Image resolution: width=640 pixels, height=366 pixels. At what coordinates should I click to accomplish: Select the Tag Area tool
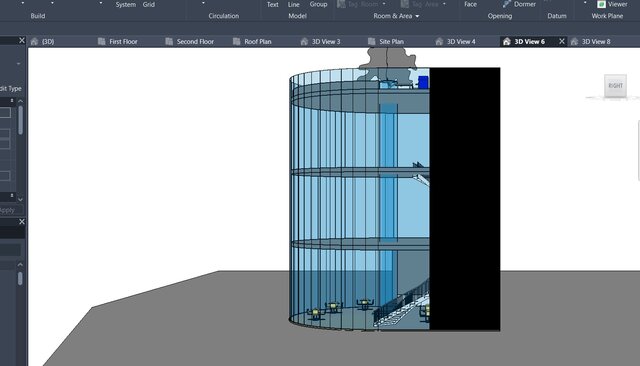(419, 4)
